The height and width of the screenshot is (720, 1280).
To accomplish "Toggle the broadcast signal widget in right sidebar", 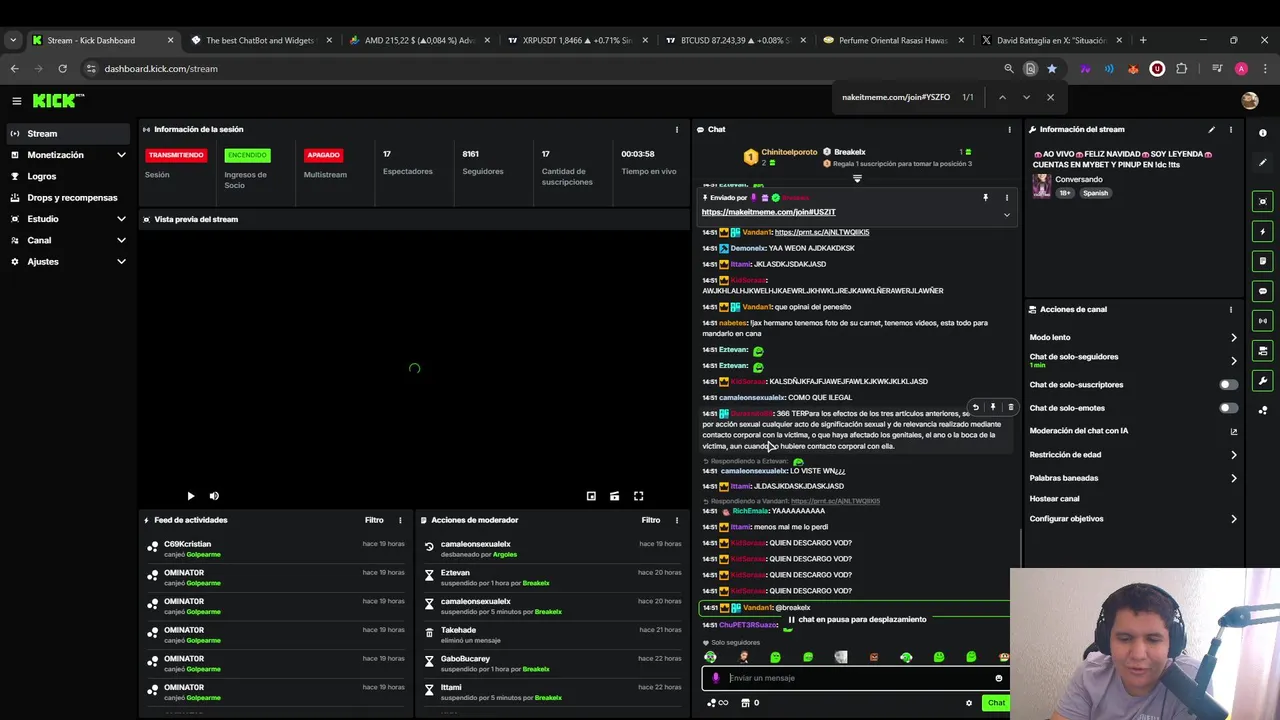I will click(1263, 321).
